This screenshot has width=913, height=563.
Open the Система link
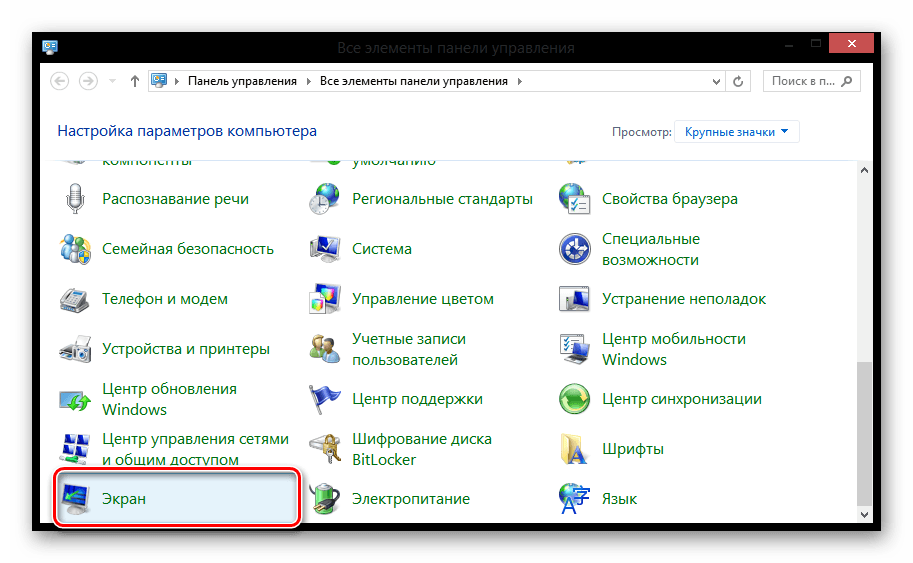pyautogui.click(x=381, y=248)
